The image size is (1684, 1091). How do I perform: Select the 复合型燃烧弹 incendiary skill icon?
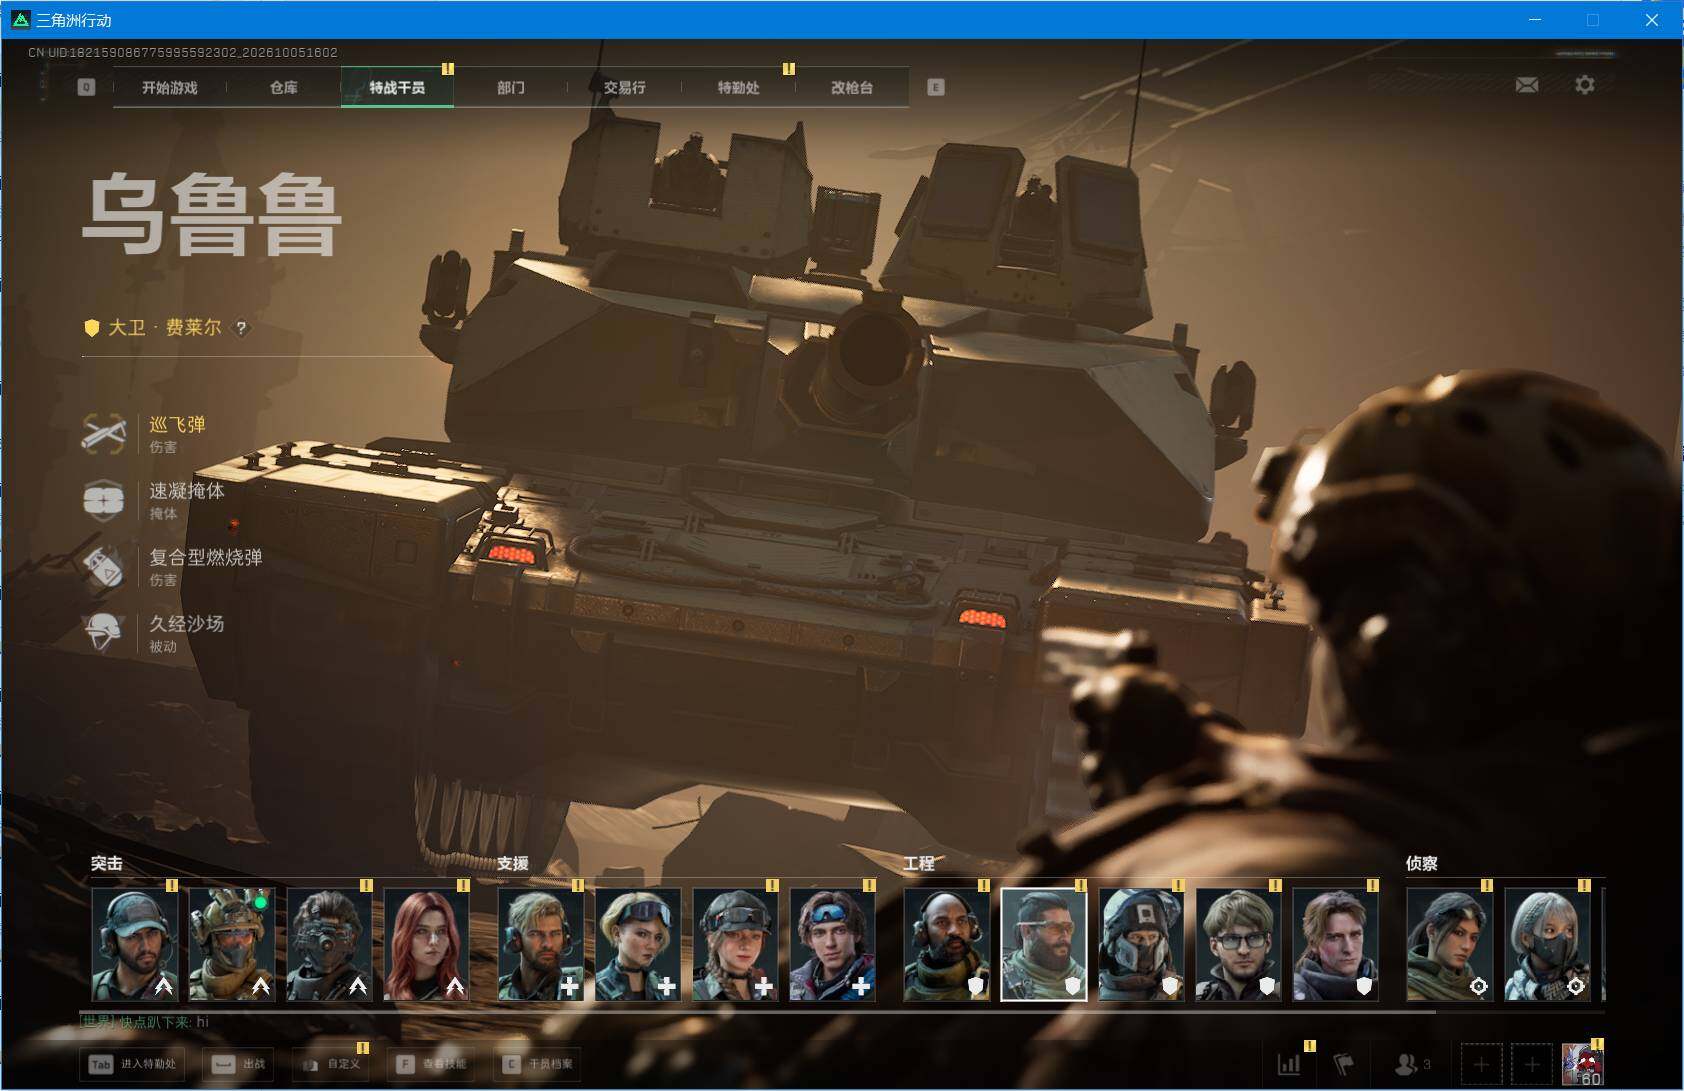pos(103,567)
